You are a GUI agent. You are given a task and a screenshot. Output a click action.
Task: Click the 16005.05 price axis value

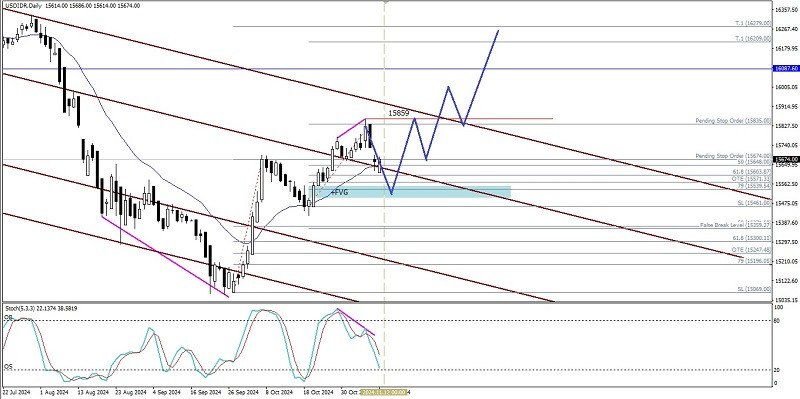pos(786,87)
